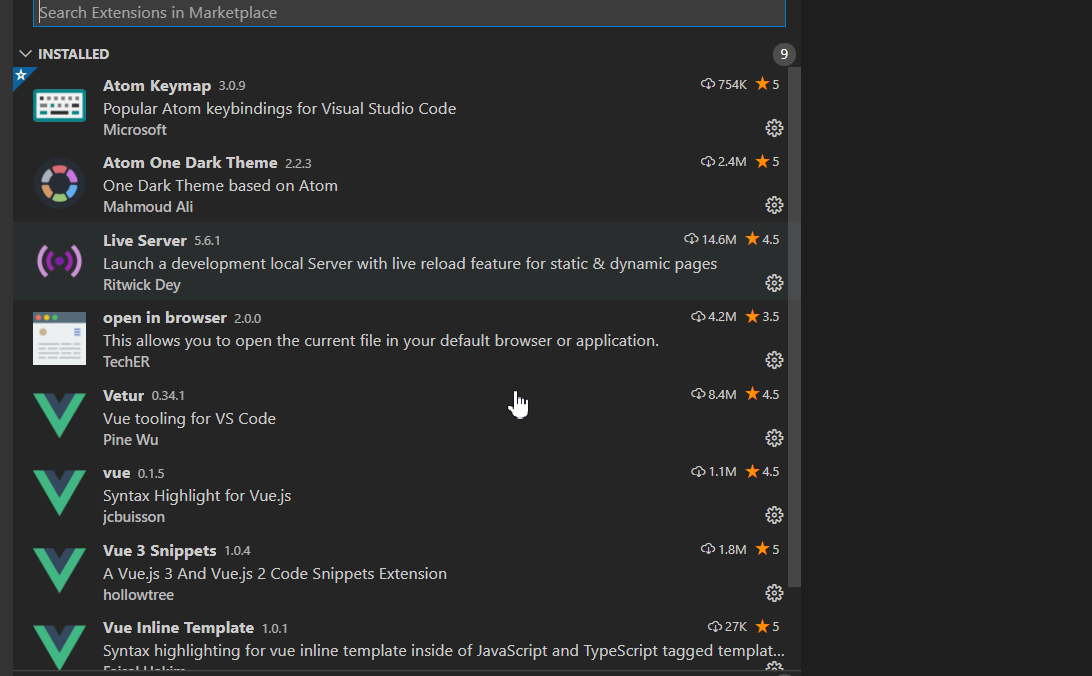Click vue extension 1.1M download count
This screenshot has width=1092, height=676.
714,472
